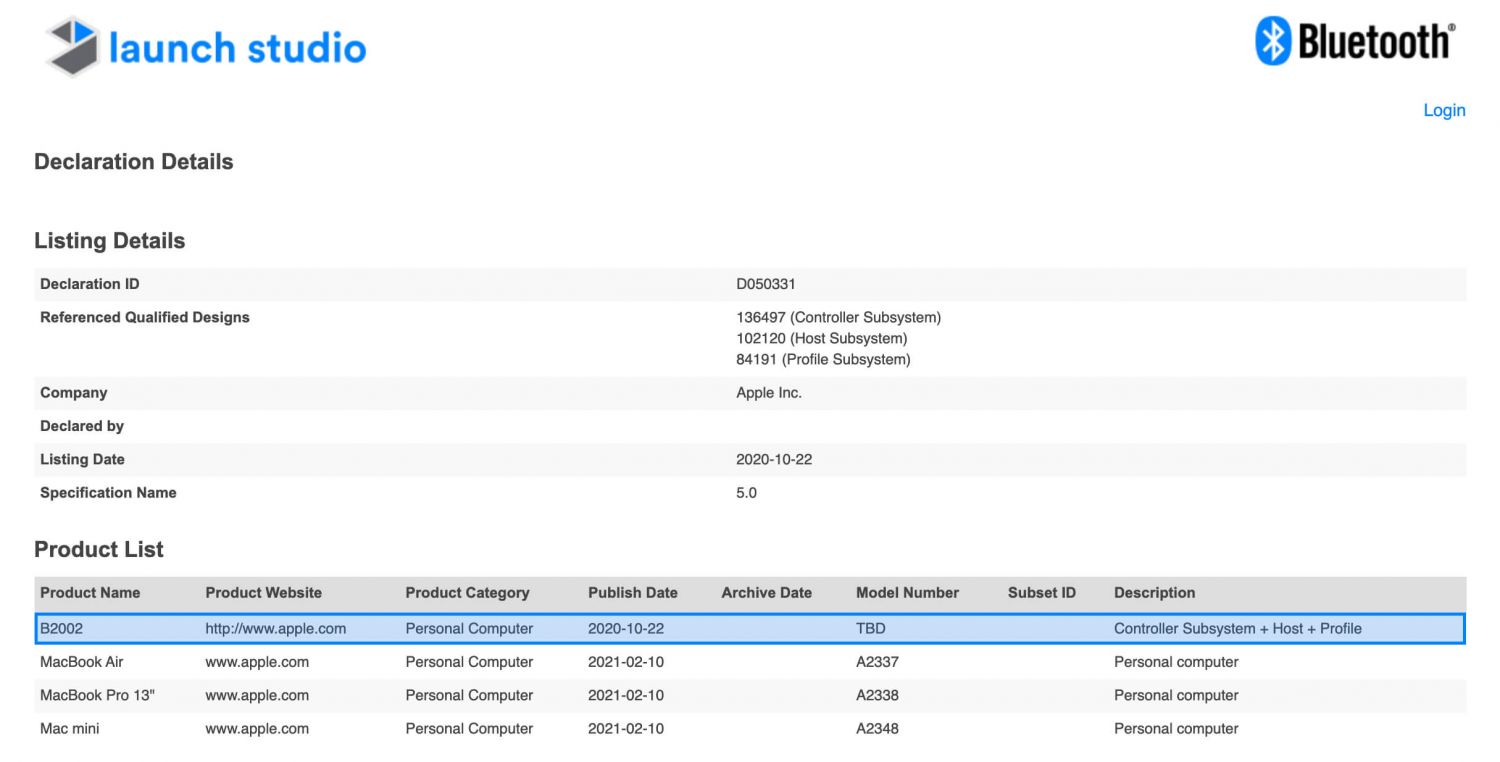The height and width of the screenshot is (762, 1500).
Task: Click the Archive Date column header
Action: click(x=766, y=593)
